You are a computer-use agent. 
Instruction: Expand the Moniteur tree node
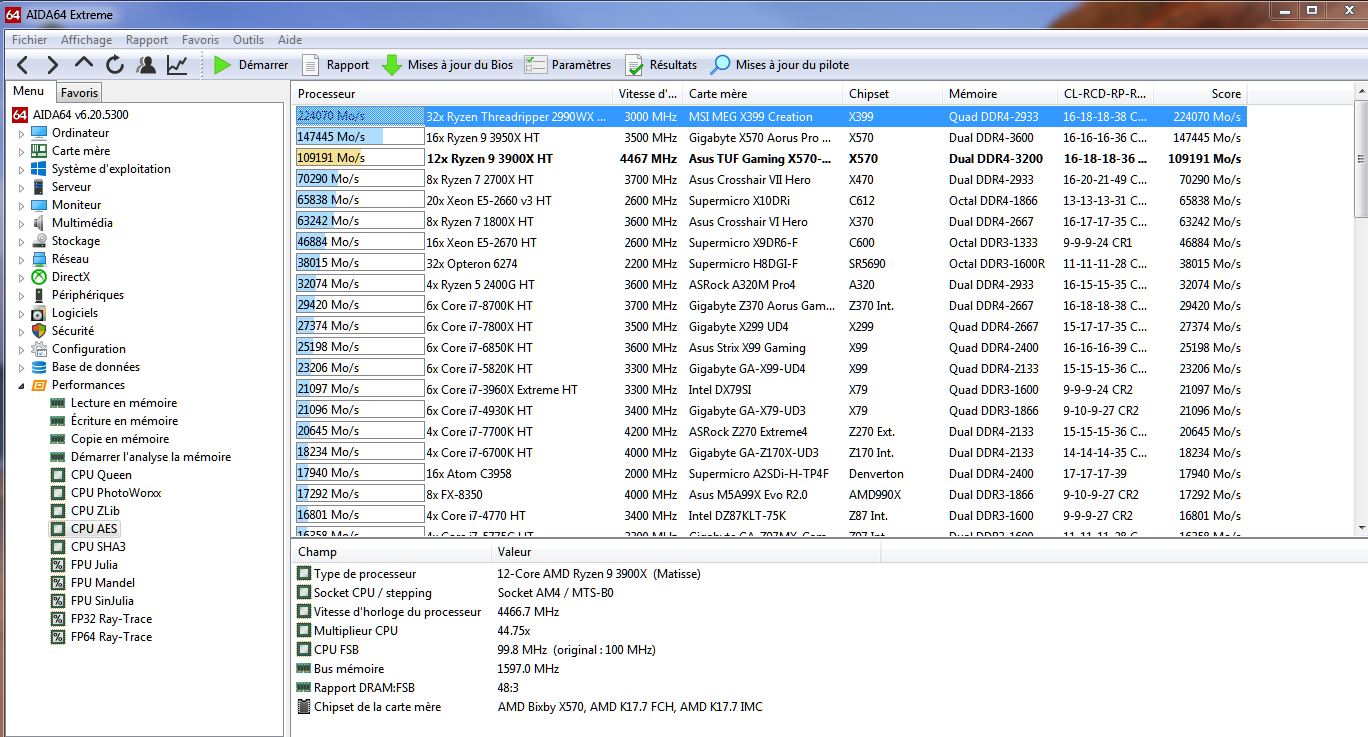pos(21,205)
